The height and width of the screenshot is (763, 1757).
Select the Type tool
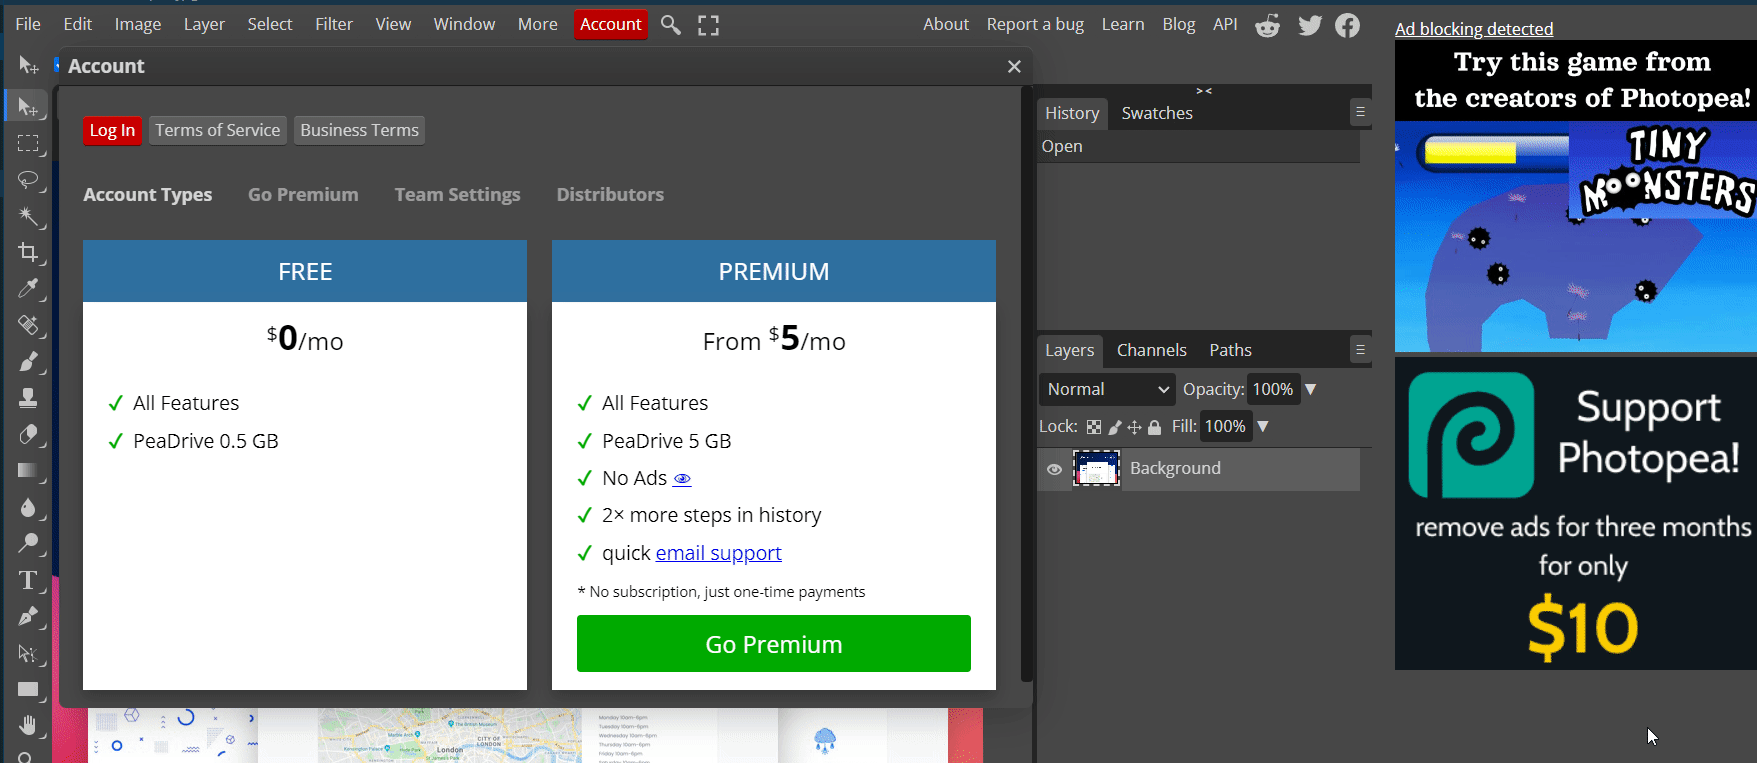pyautogui.click(x=28, y=580)
